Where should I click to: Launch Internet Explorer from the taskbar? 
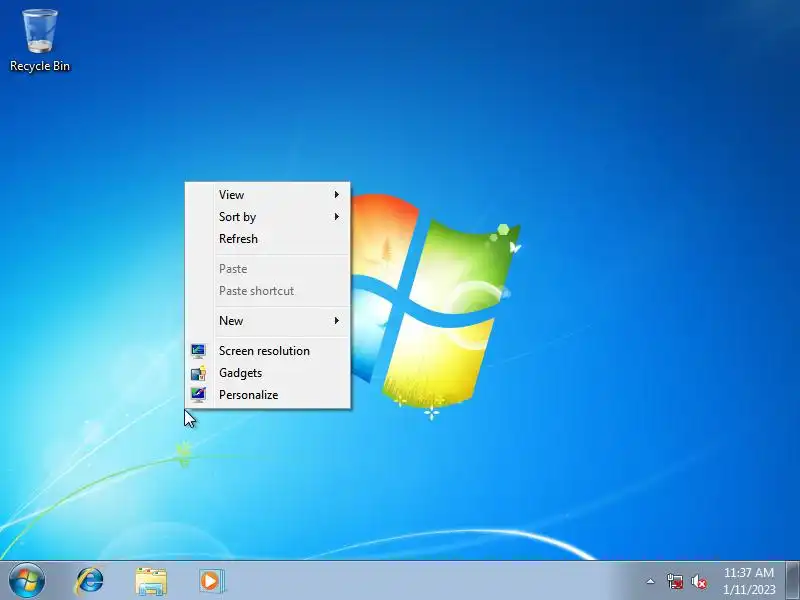89,581
